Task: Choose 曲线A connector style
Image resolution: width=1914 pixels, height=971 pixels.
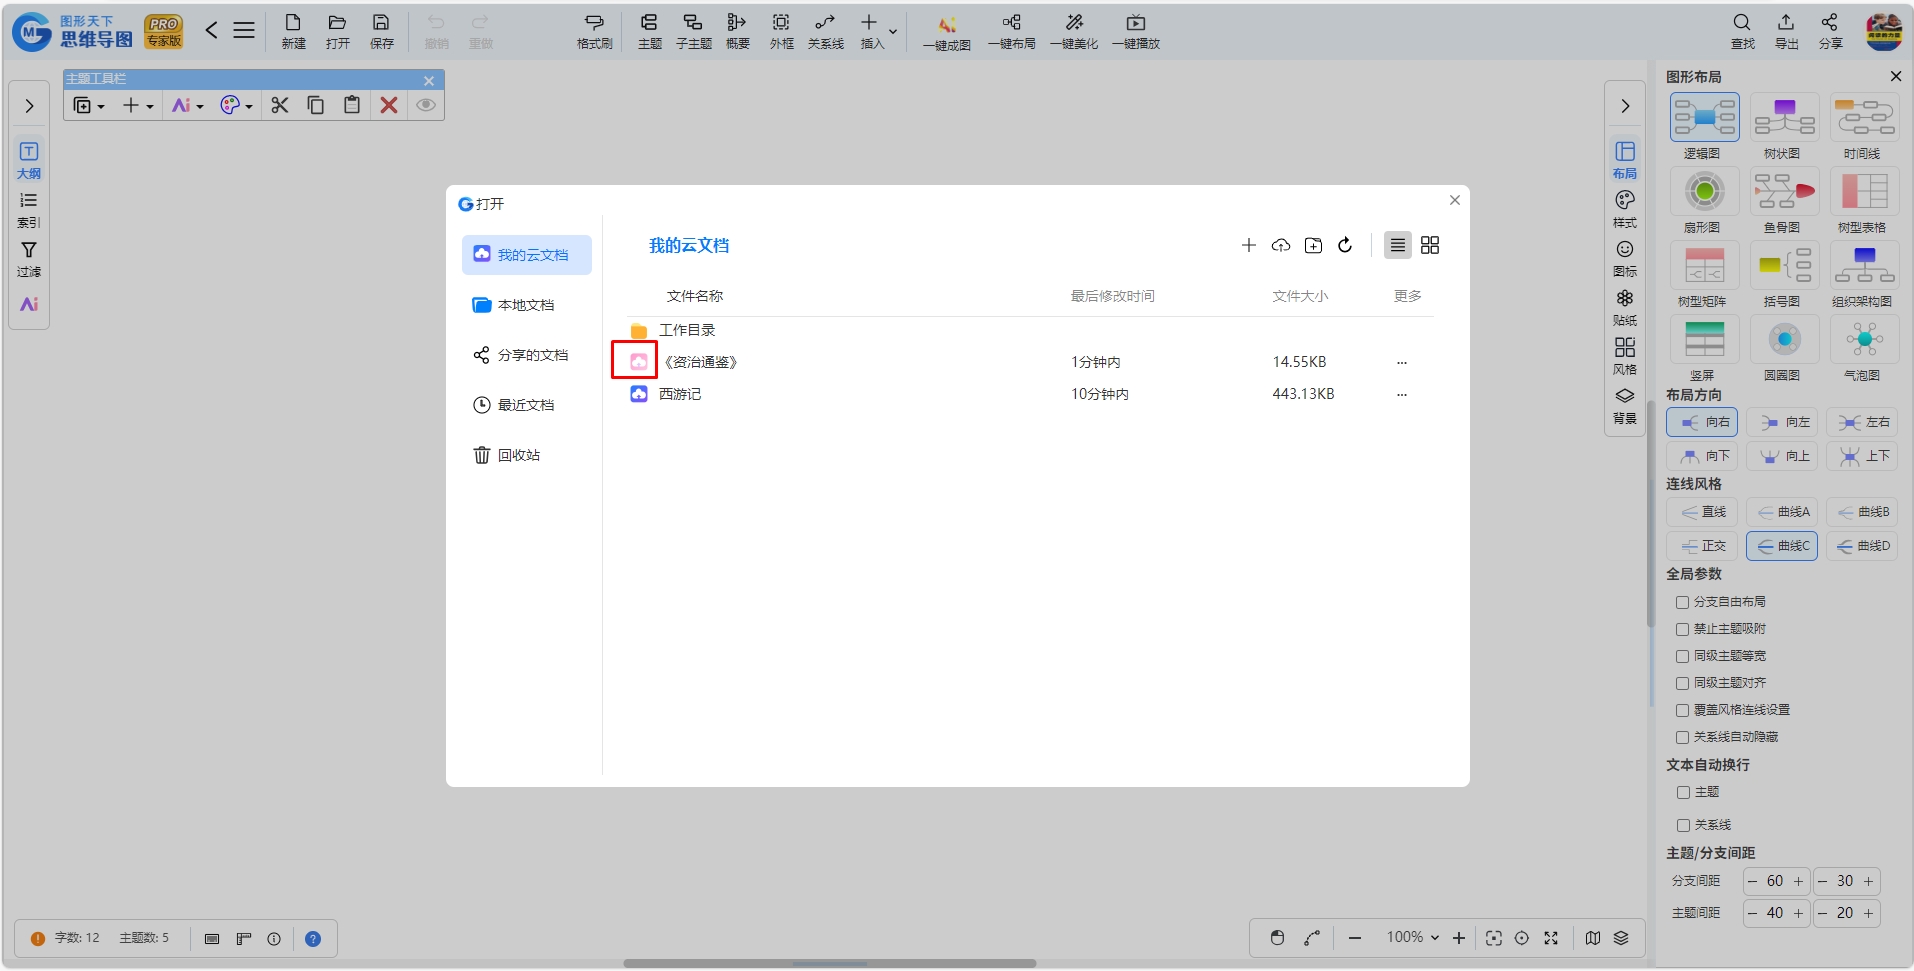Action: point(1782,512)
